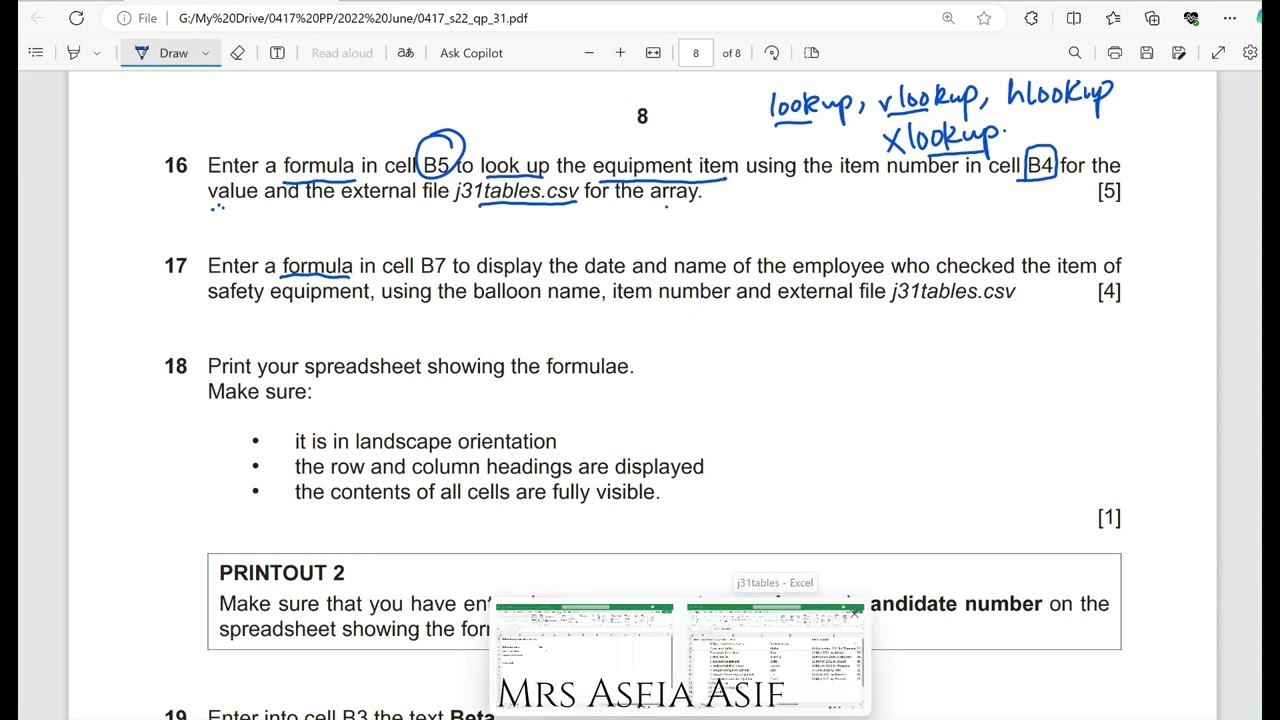Open the browser Settings and more menu
The image size is (1280, 720).
click(1230, 18)
